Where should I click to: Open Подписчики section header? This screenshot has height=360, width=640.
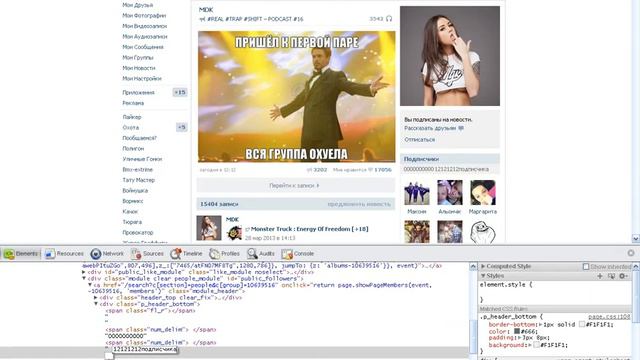click(x=450, y=159)
